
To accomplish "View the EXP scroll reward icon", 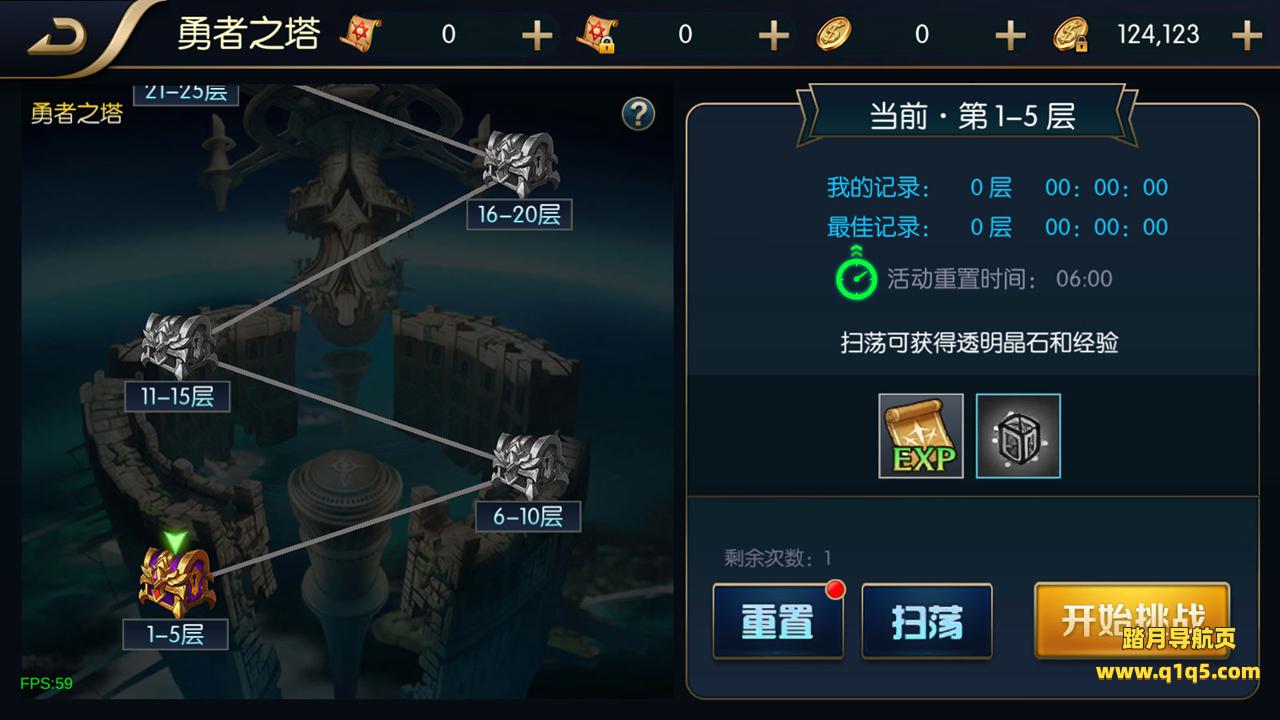I will pyautogui.click(x=921, y=435).
